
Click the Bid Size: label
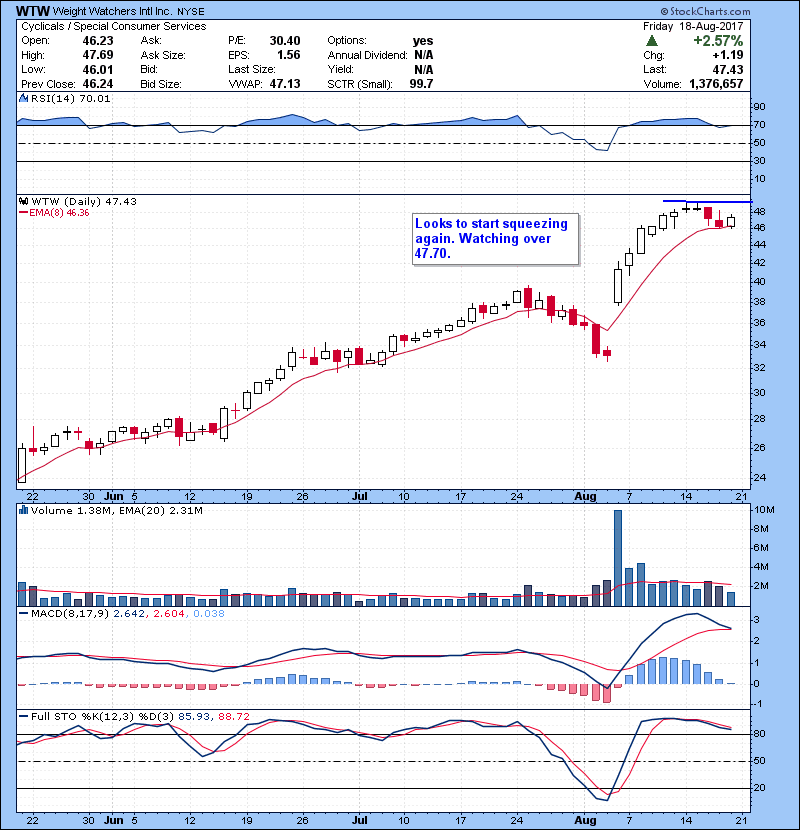point(161,84)
